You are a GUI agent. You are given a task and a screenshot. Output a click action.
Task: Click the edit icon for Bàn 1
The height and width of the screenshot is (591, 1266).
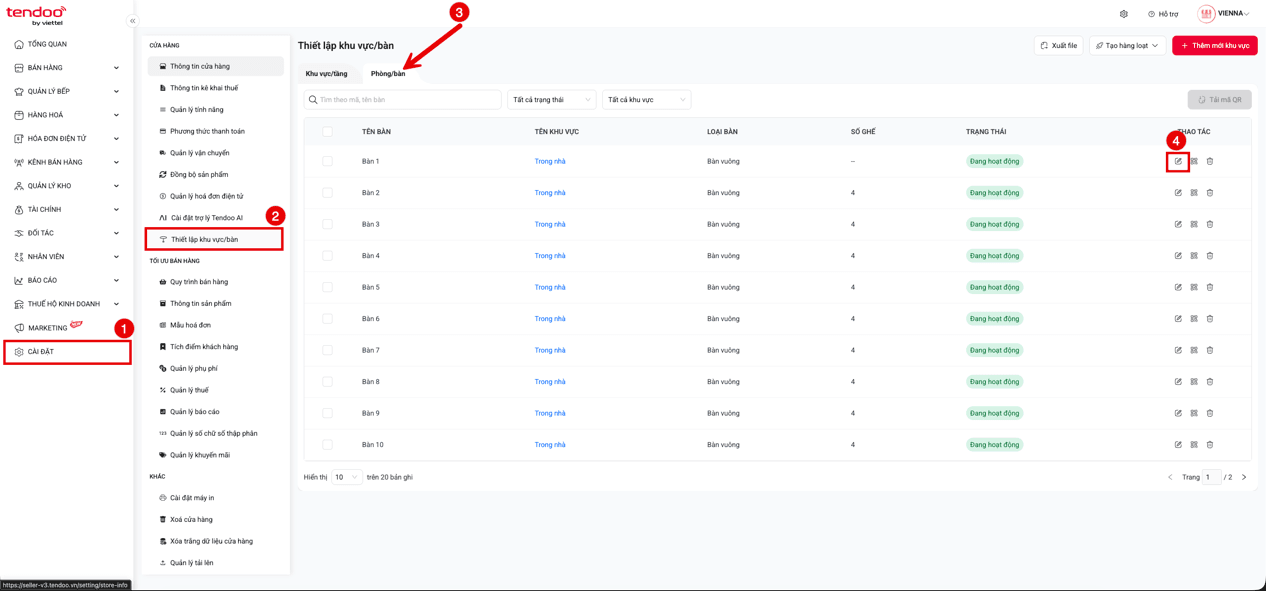tap(1178, 161)
